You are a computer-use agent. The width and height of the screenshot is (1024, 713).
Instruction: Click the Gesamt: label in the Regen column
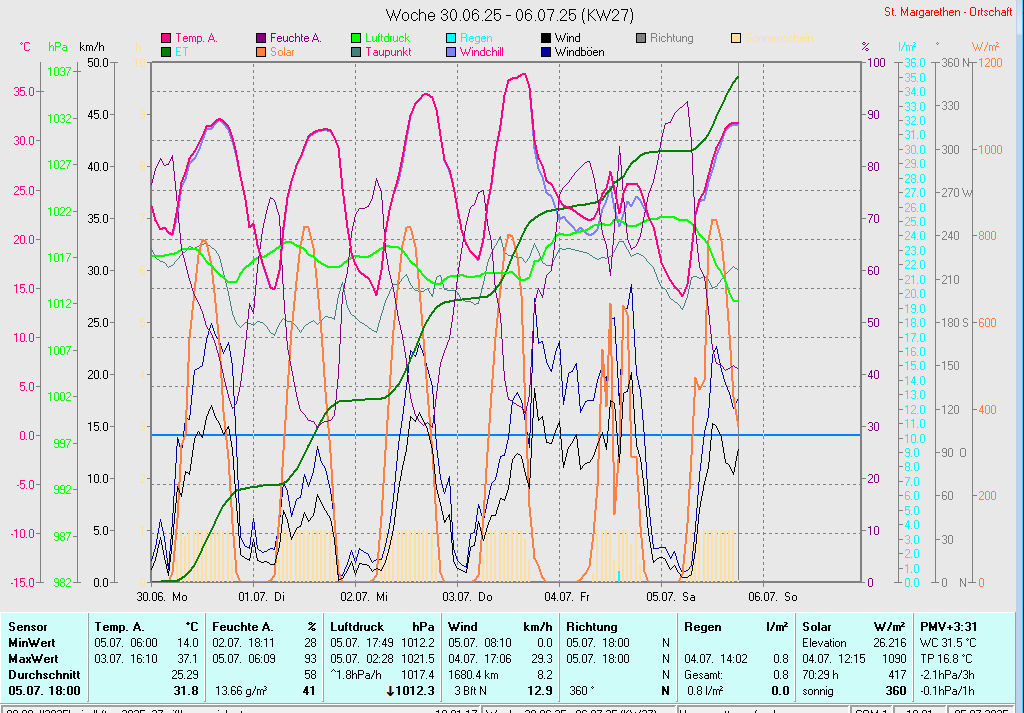point(703,674)
